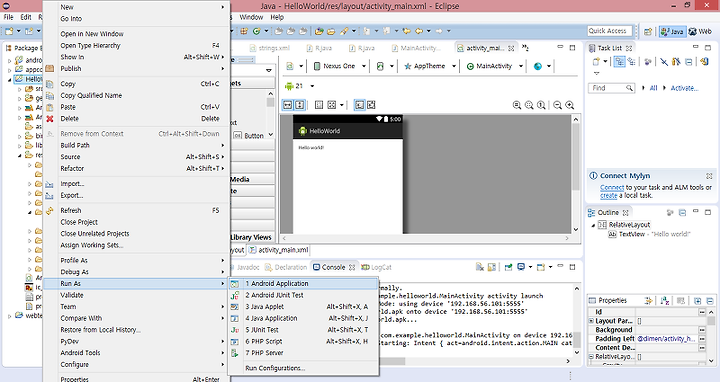Click Collapse All icon in Properties panel
Image resolution: width=720 pixels, height=382 pixels.
710,301
